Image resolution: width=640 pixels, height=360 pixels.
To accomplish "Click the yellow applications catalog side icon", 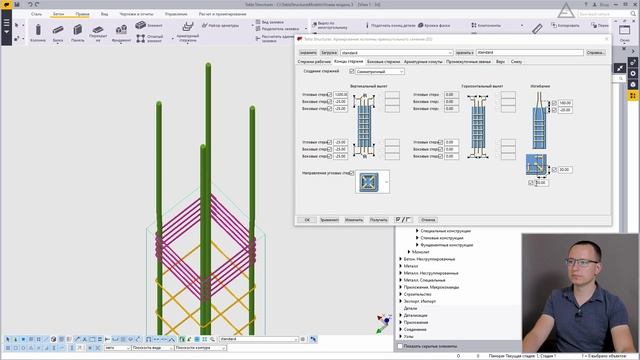I will (633, 96).
